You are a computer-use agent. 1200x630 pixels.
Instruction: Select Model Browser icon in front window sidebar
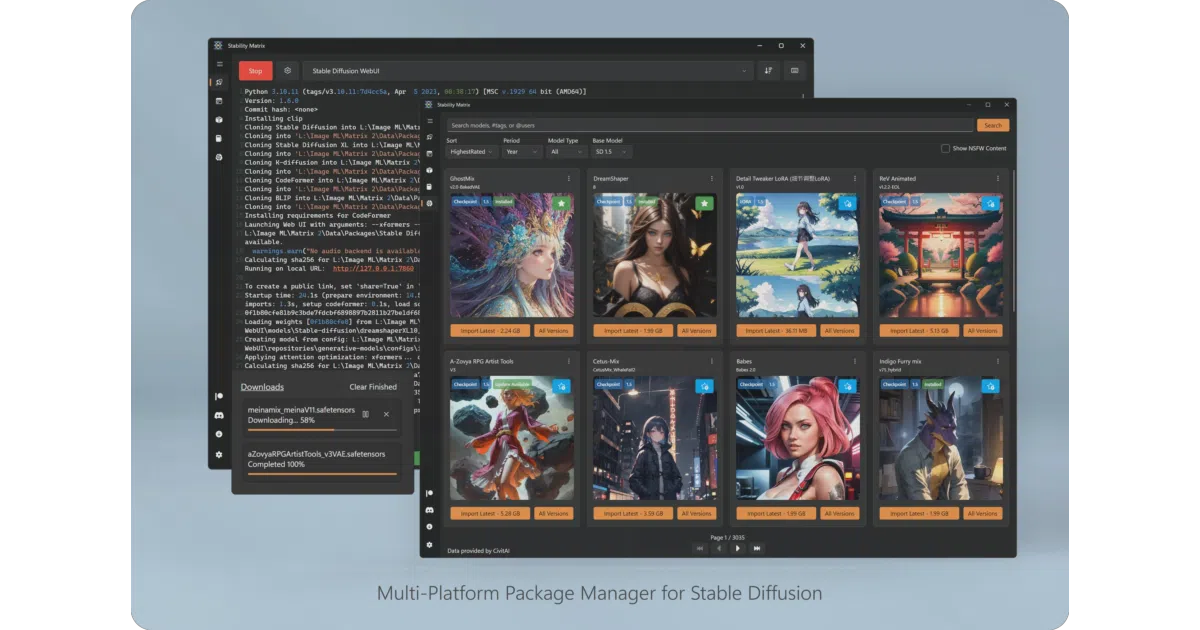(x=430, y=203)
